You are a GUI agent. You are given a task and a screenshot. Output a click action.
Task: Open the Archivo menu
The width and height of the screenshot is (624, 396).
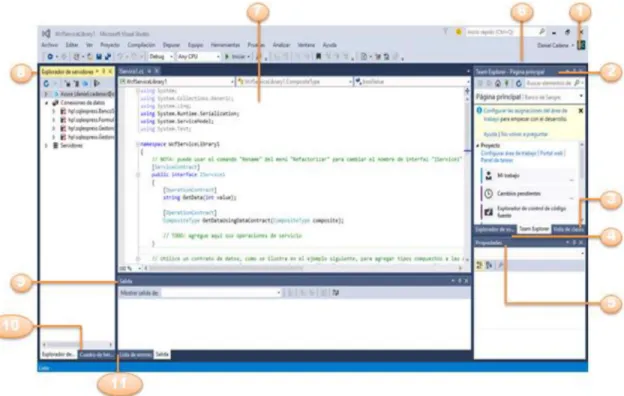coord(50,45)
